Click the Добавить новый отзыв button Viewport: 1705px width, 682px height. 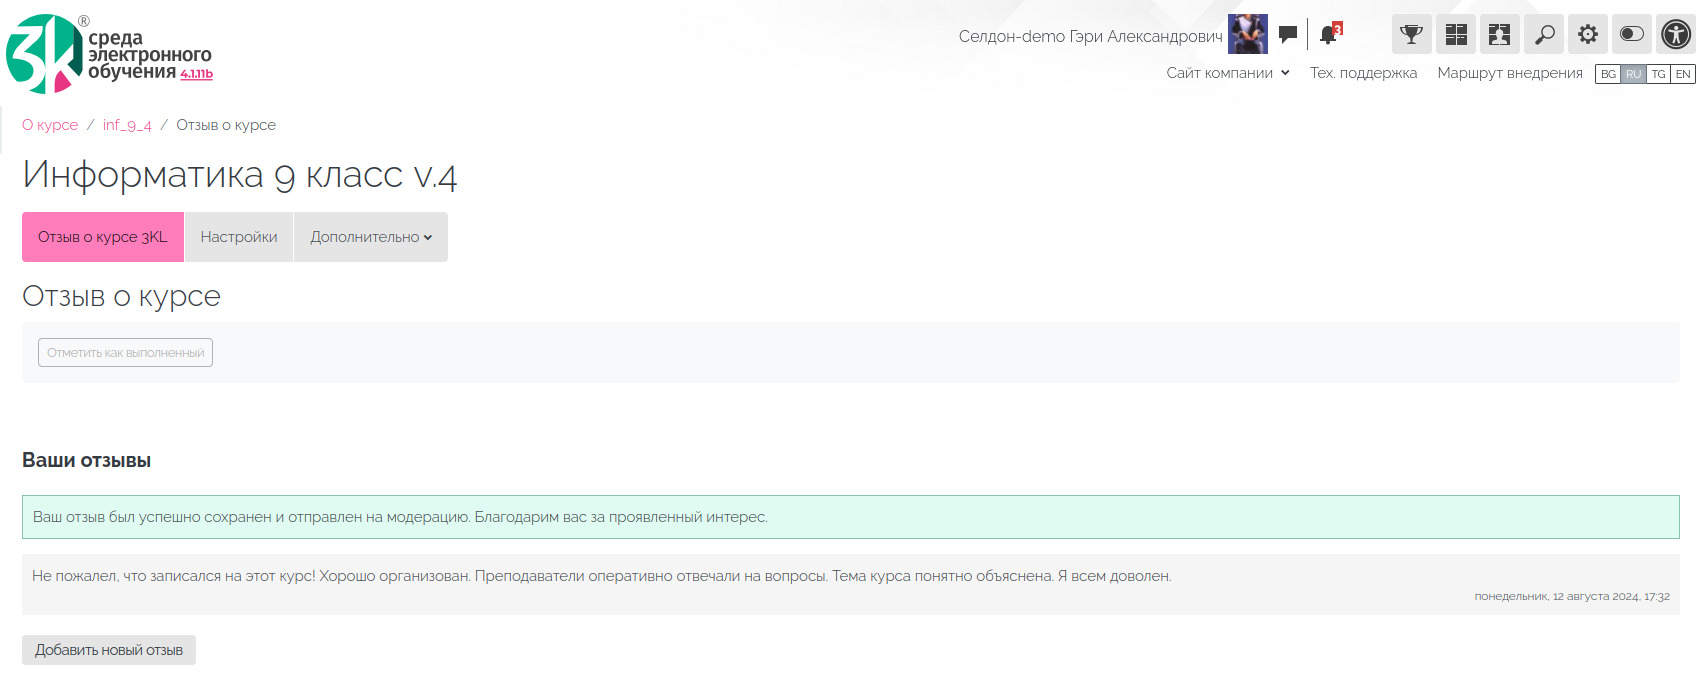pyautogui.click(x=109, y=650)
